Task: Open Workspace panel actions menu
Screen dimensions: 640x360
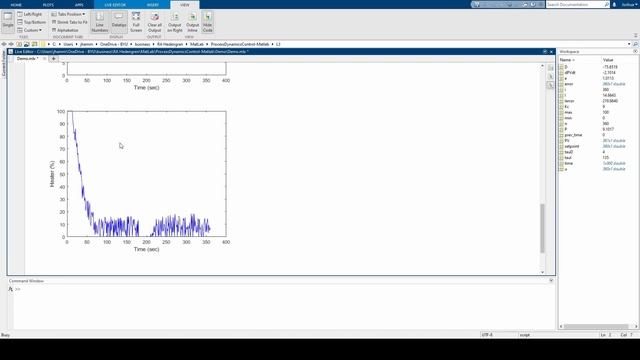Action: pyautogui.click(x=635, y=52)
